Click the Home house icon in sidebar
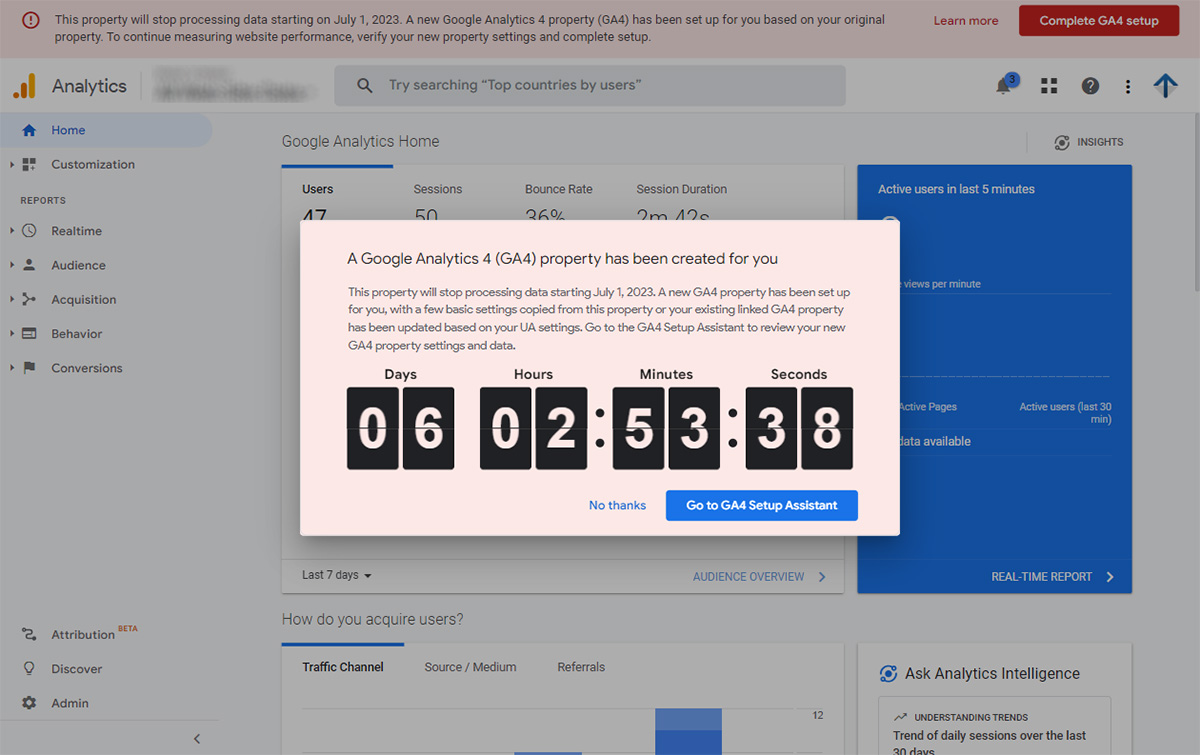The image size is (1200, 755). pyautogui.click(x=29, y=130)
